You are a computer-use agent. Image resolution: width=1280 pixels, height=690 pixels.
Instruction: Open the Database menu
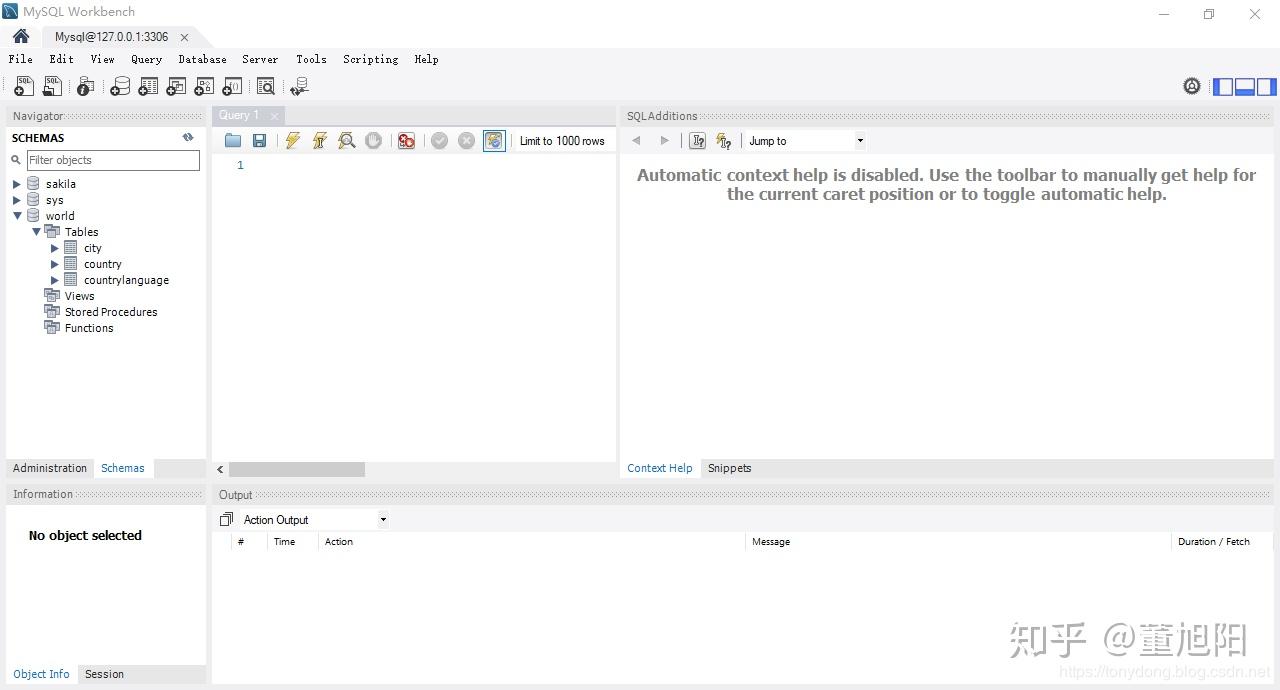[202, 59]
